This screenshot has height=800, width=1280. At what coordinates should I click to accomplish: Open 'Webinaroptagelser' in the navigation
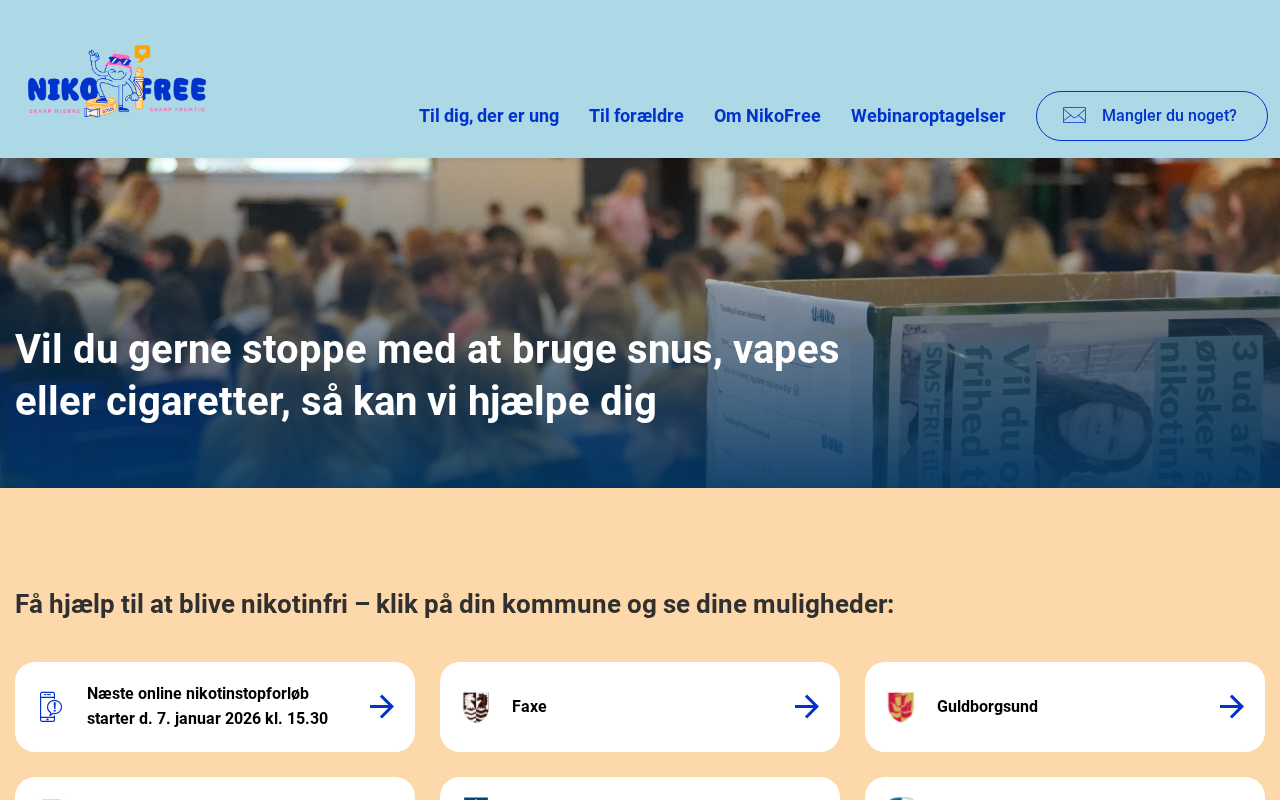pyautogui.click(x=928, y=116)
